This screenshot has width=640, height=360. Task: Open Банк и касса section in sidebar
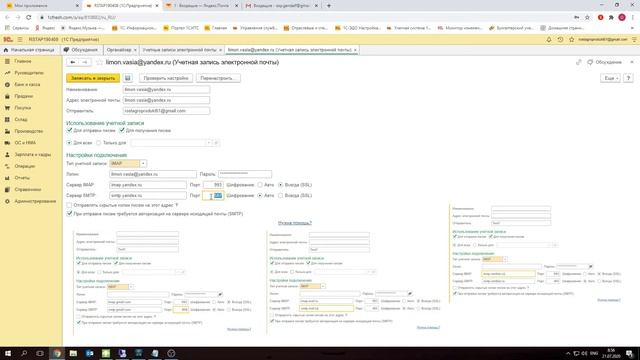[x=27, y=84]
